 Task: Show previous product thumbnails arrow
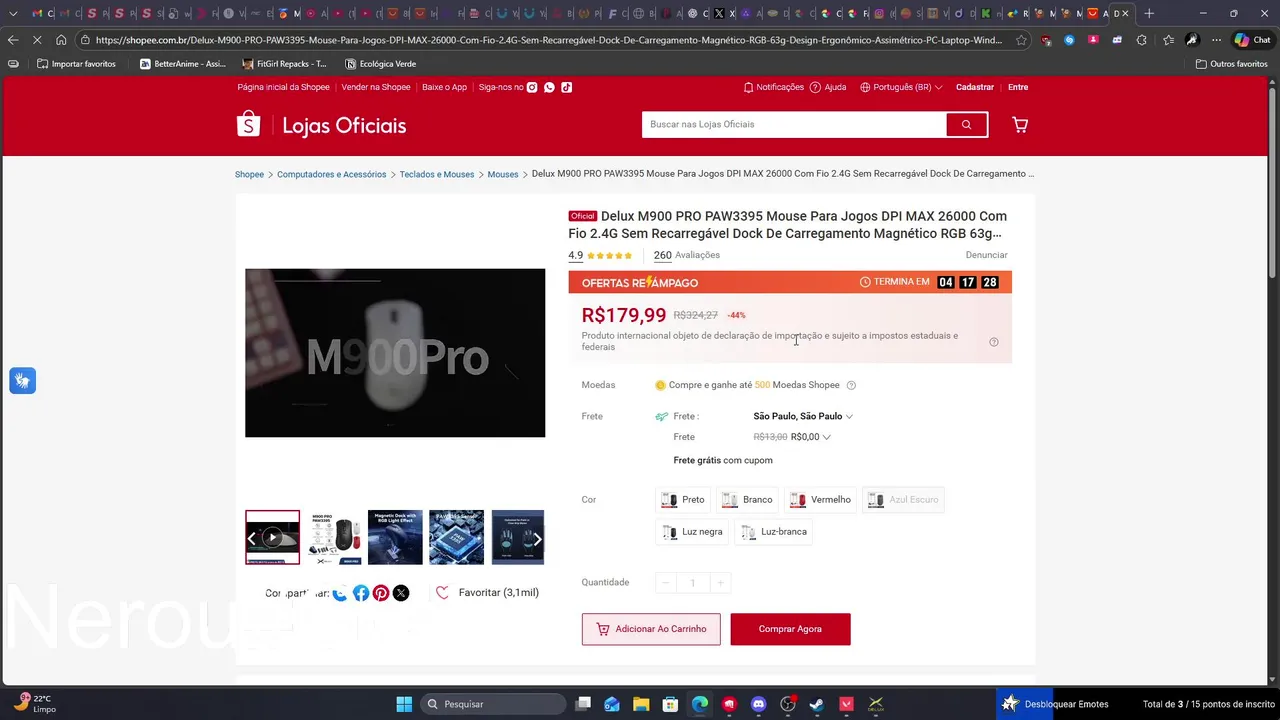click(252, 538)
